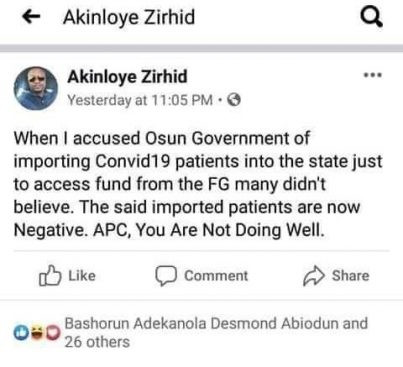Open Akinloye Zirhid's profile picture
This screenshot has height=367, width=403.
[x=35, y=88]
